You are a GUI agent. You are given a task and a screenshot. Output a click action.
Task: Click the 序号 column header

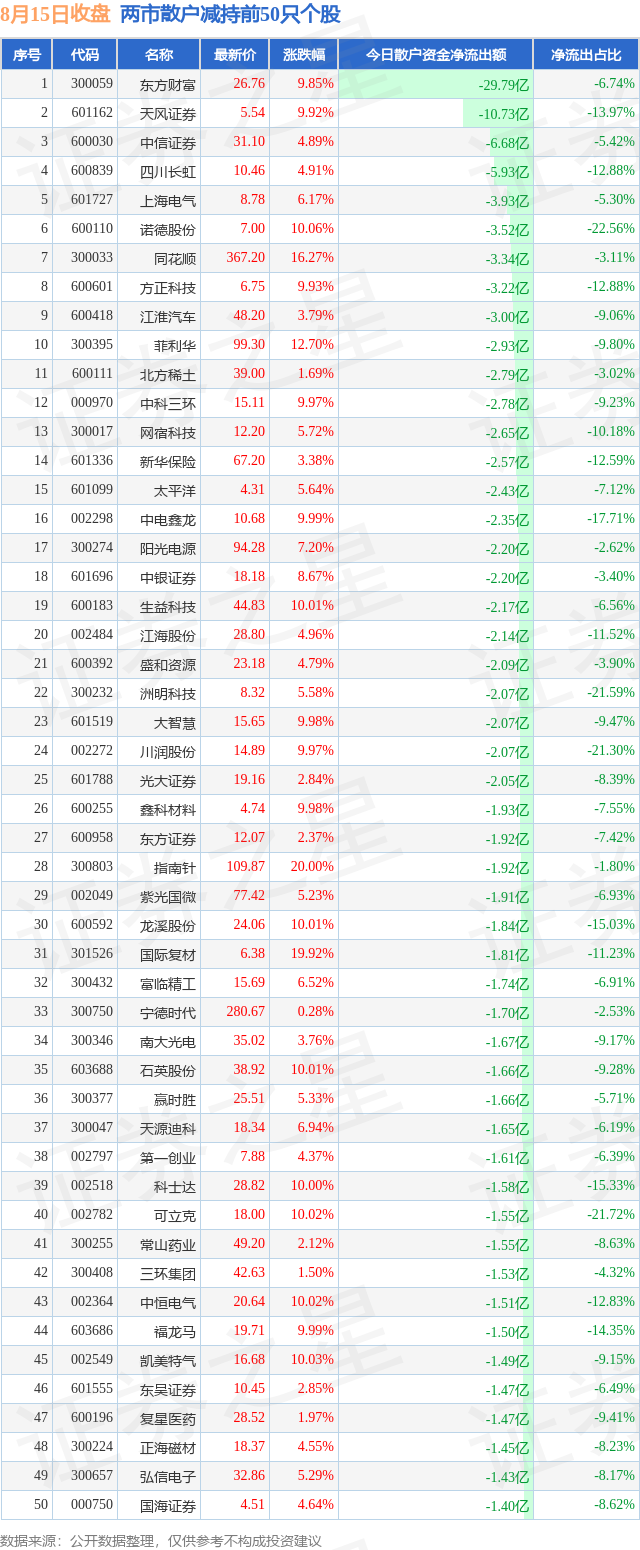tap(26, 55)
